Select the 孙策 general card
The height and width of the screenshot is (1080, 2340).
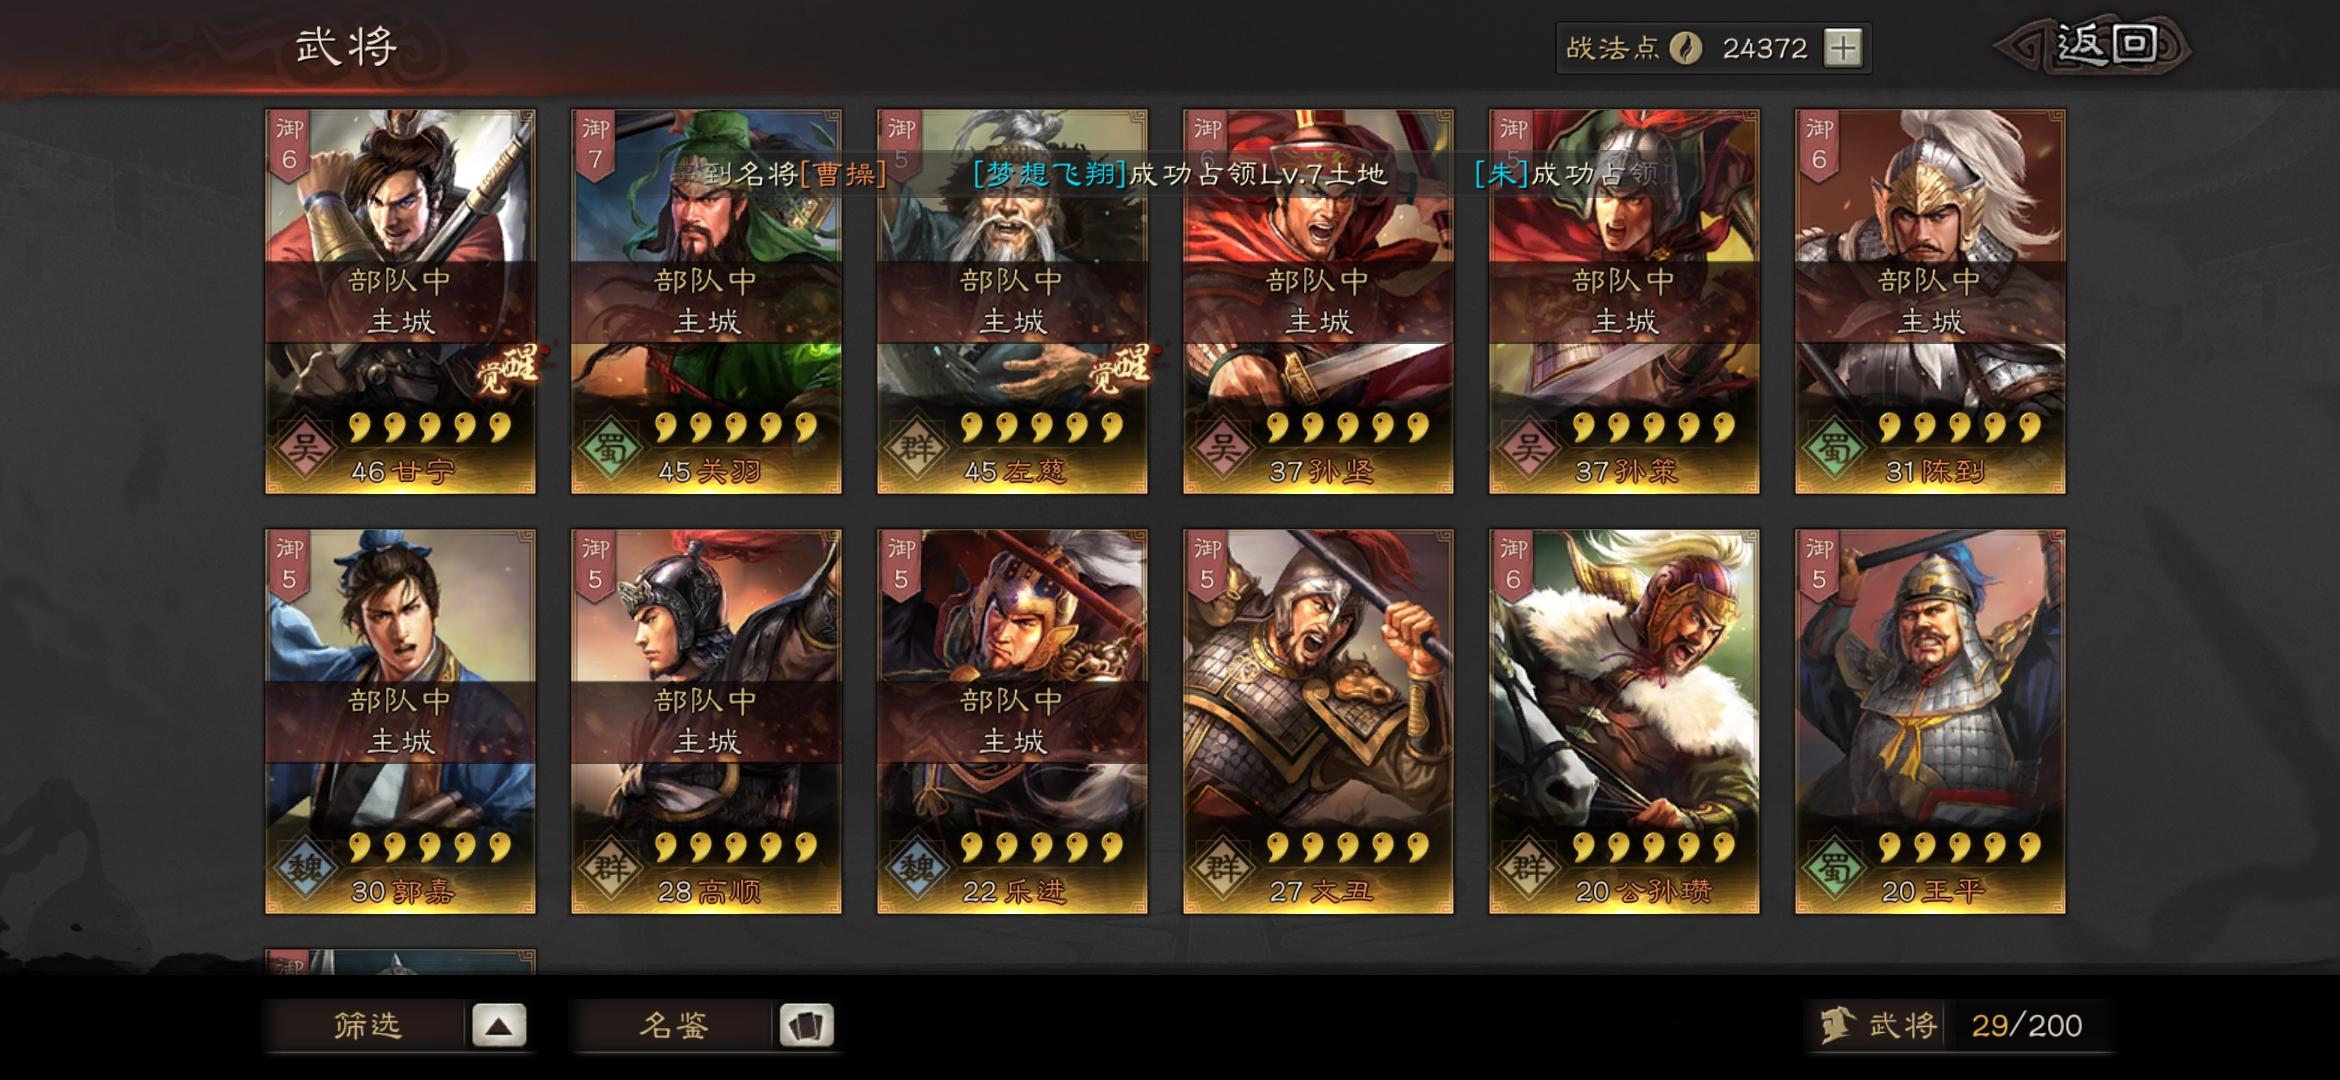1624,302
